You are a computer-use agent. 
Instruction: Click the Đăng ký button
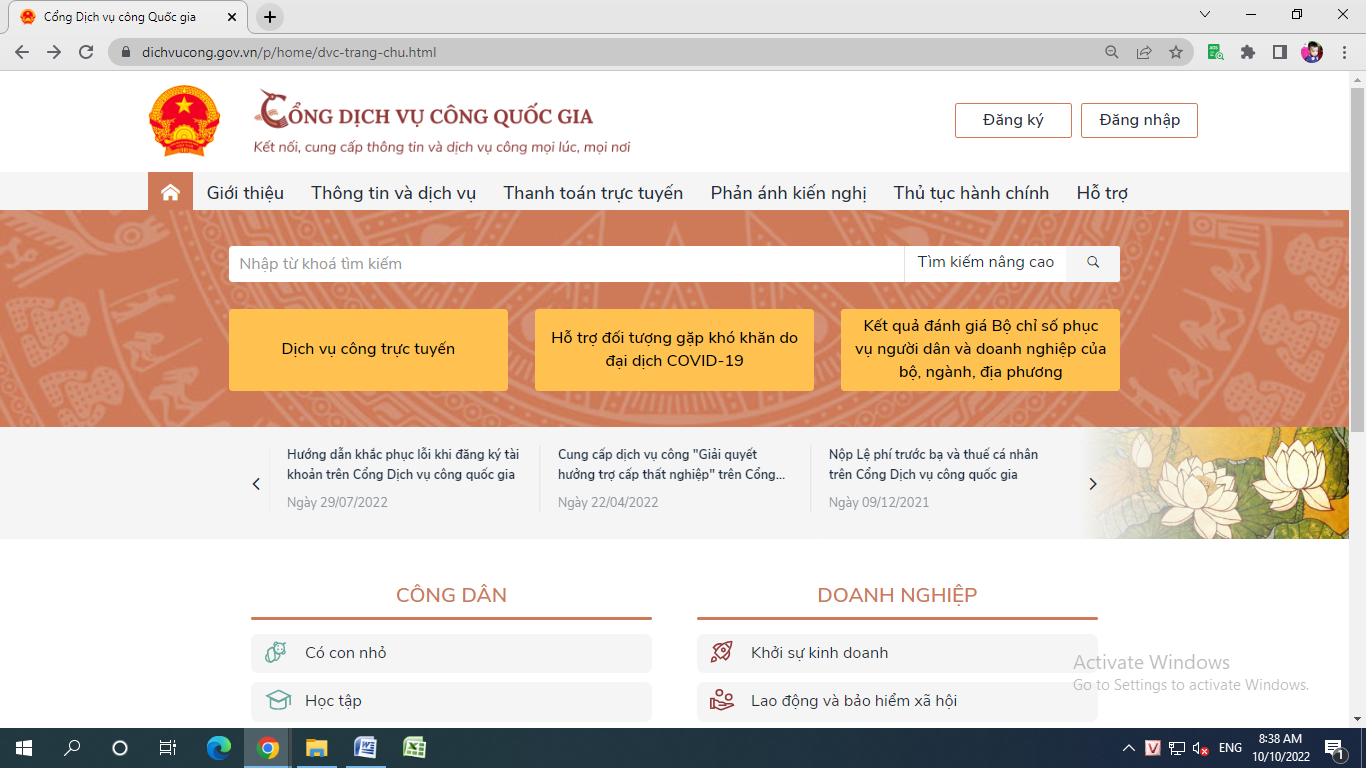1013,120
